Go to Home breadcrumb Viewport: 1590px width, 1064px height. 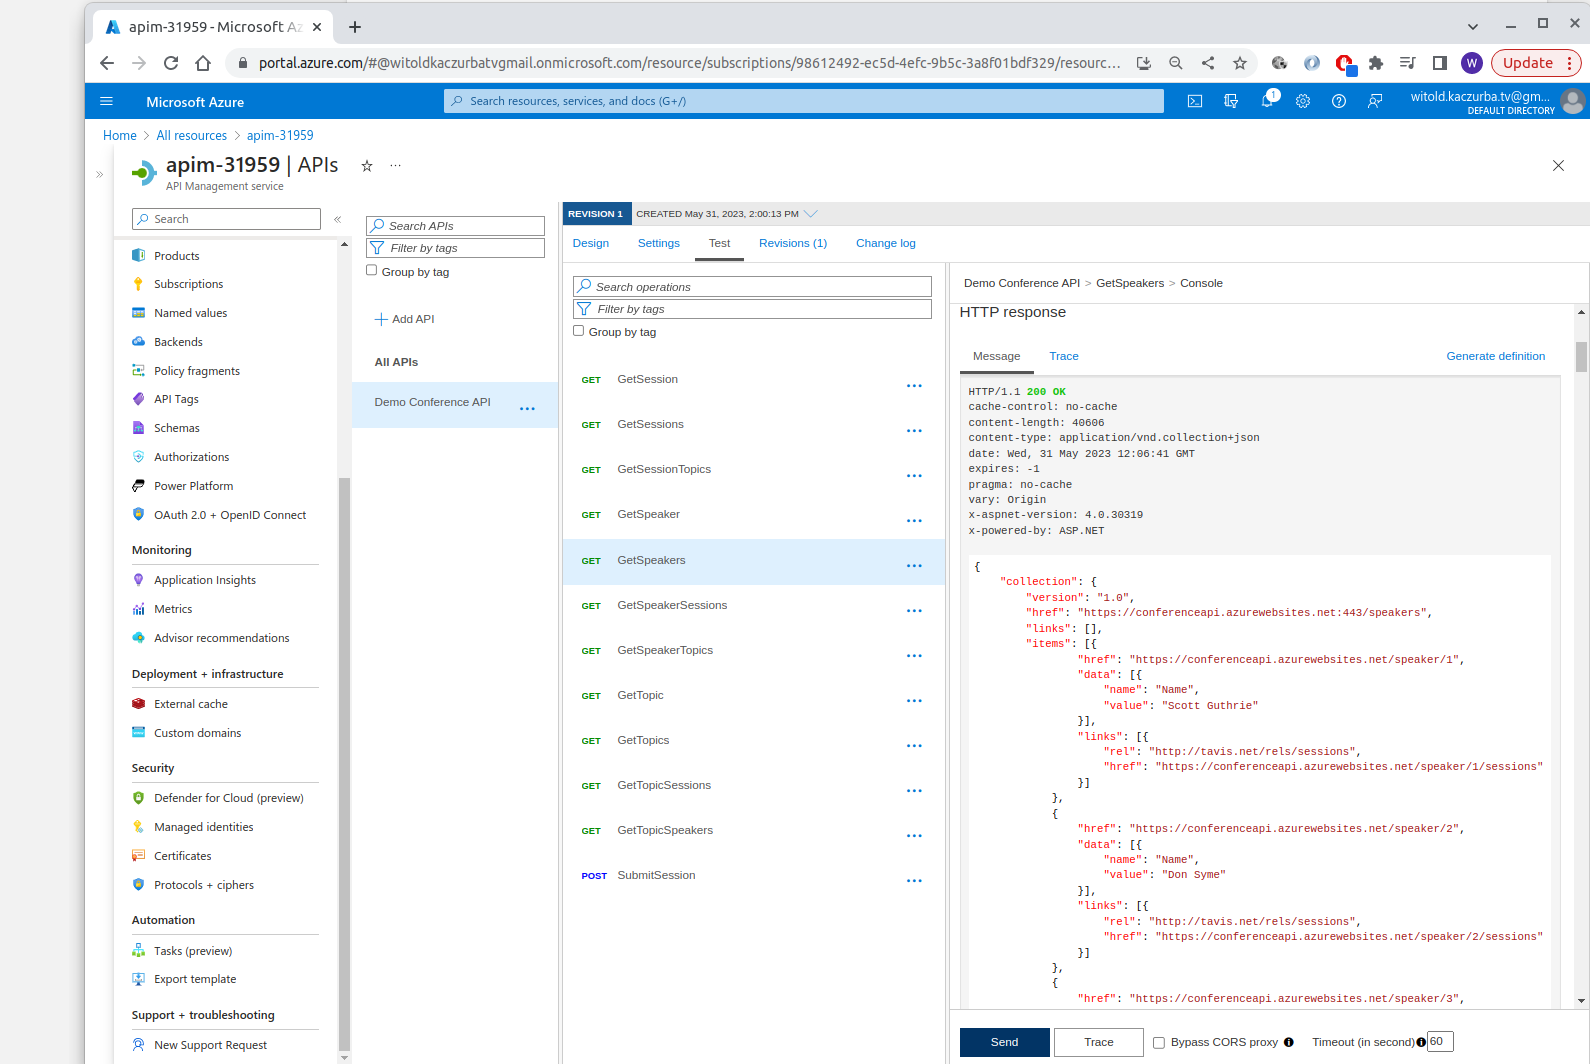tap(120, 135)
